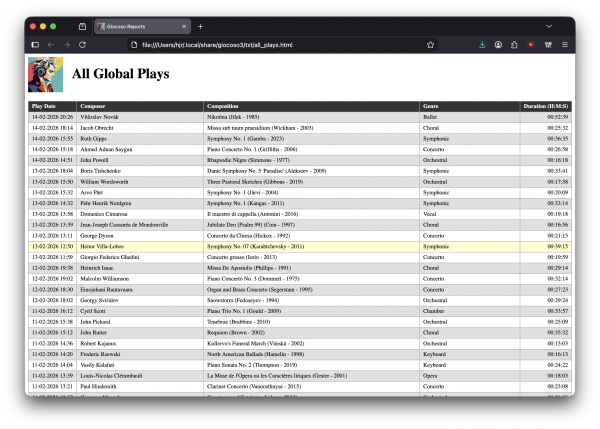The image size is (600, 429).
Task: Click the red ad blocker extension icon
Action: (x=531, y=45)
